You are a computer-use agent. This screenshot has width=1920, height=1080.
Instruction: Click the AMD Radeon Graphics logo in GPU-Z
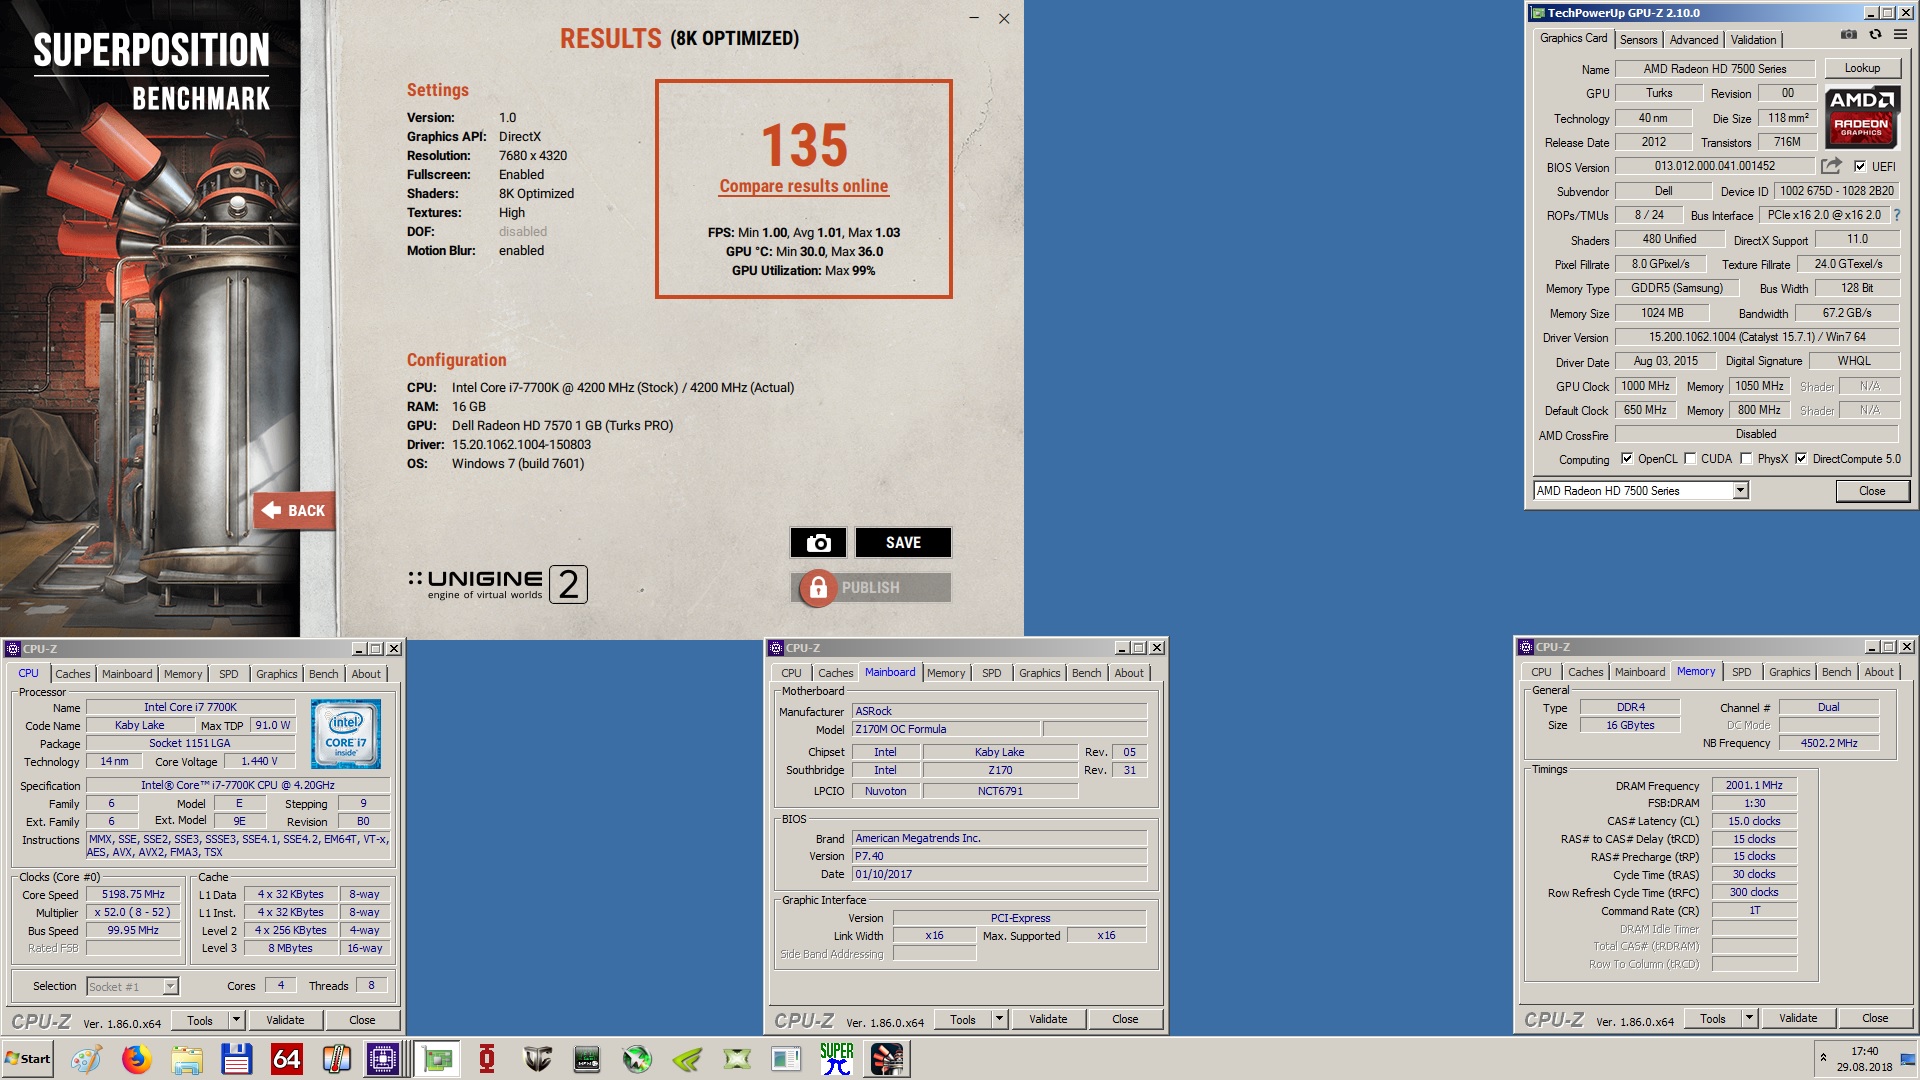pyautogui.click(x=1861, y=116)
